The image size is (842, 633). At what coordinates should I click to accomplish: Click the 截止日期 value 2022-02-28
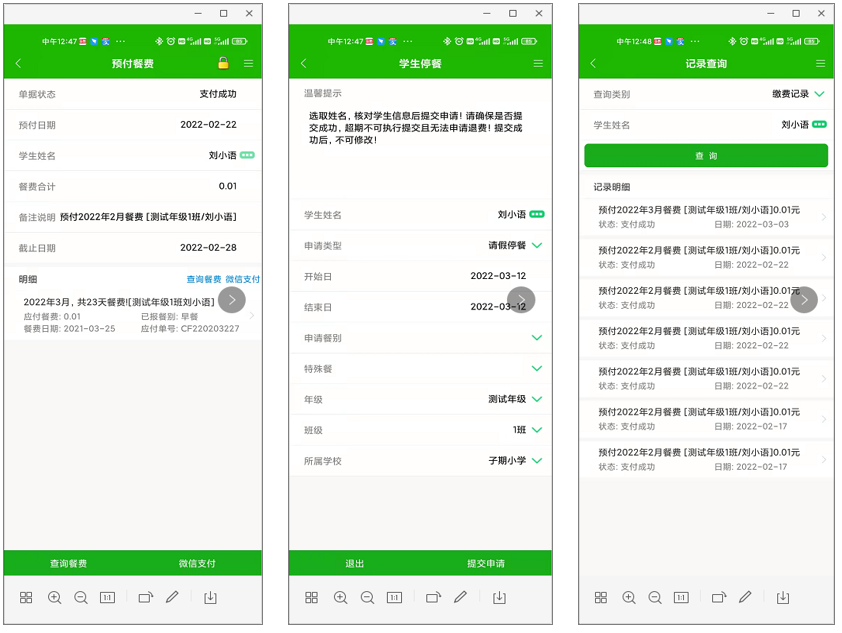(x=208, y=248)
